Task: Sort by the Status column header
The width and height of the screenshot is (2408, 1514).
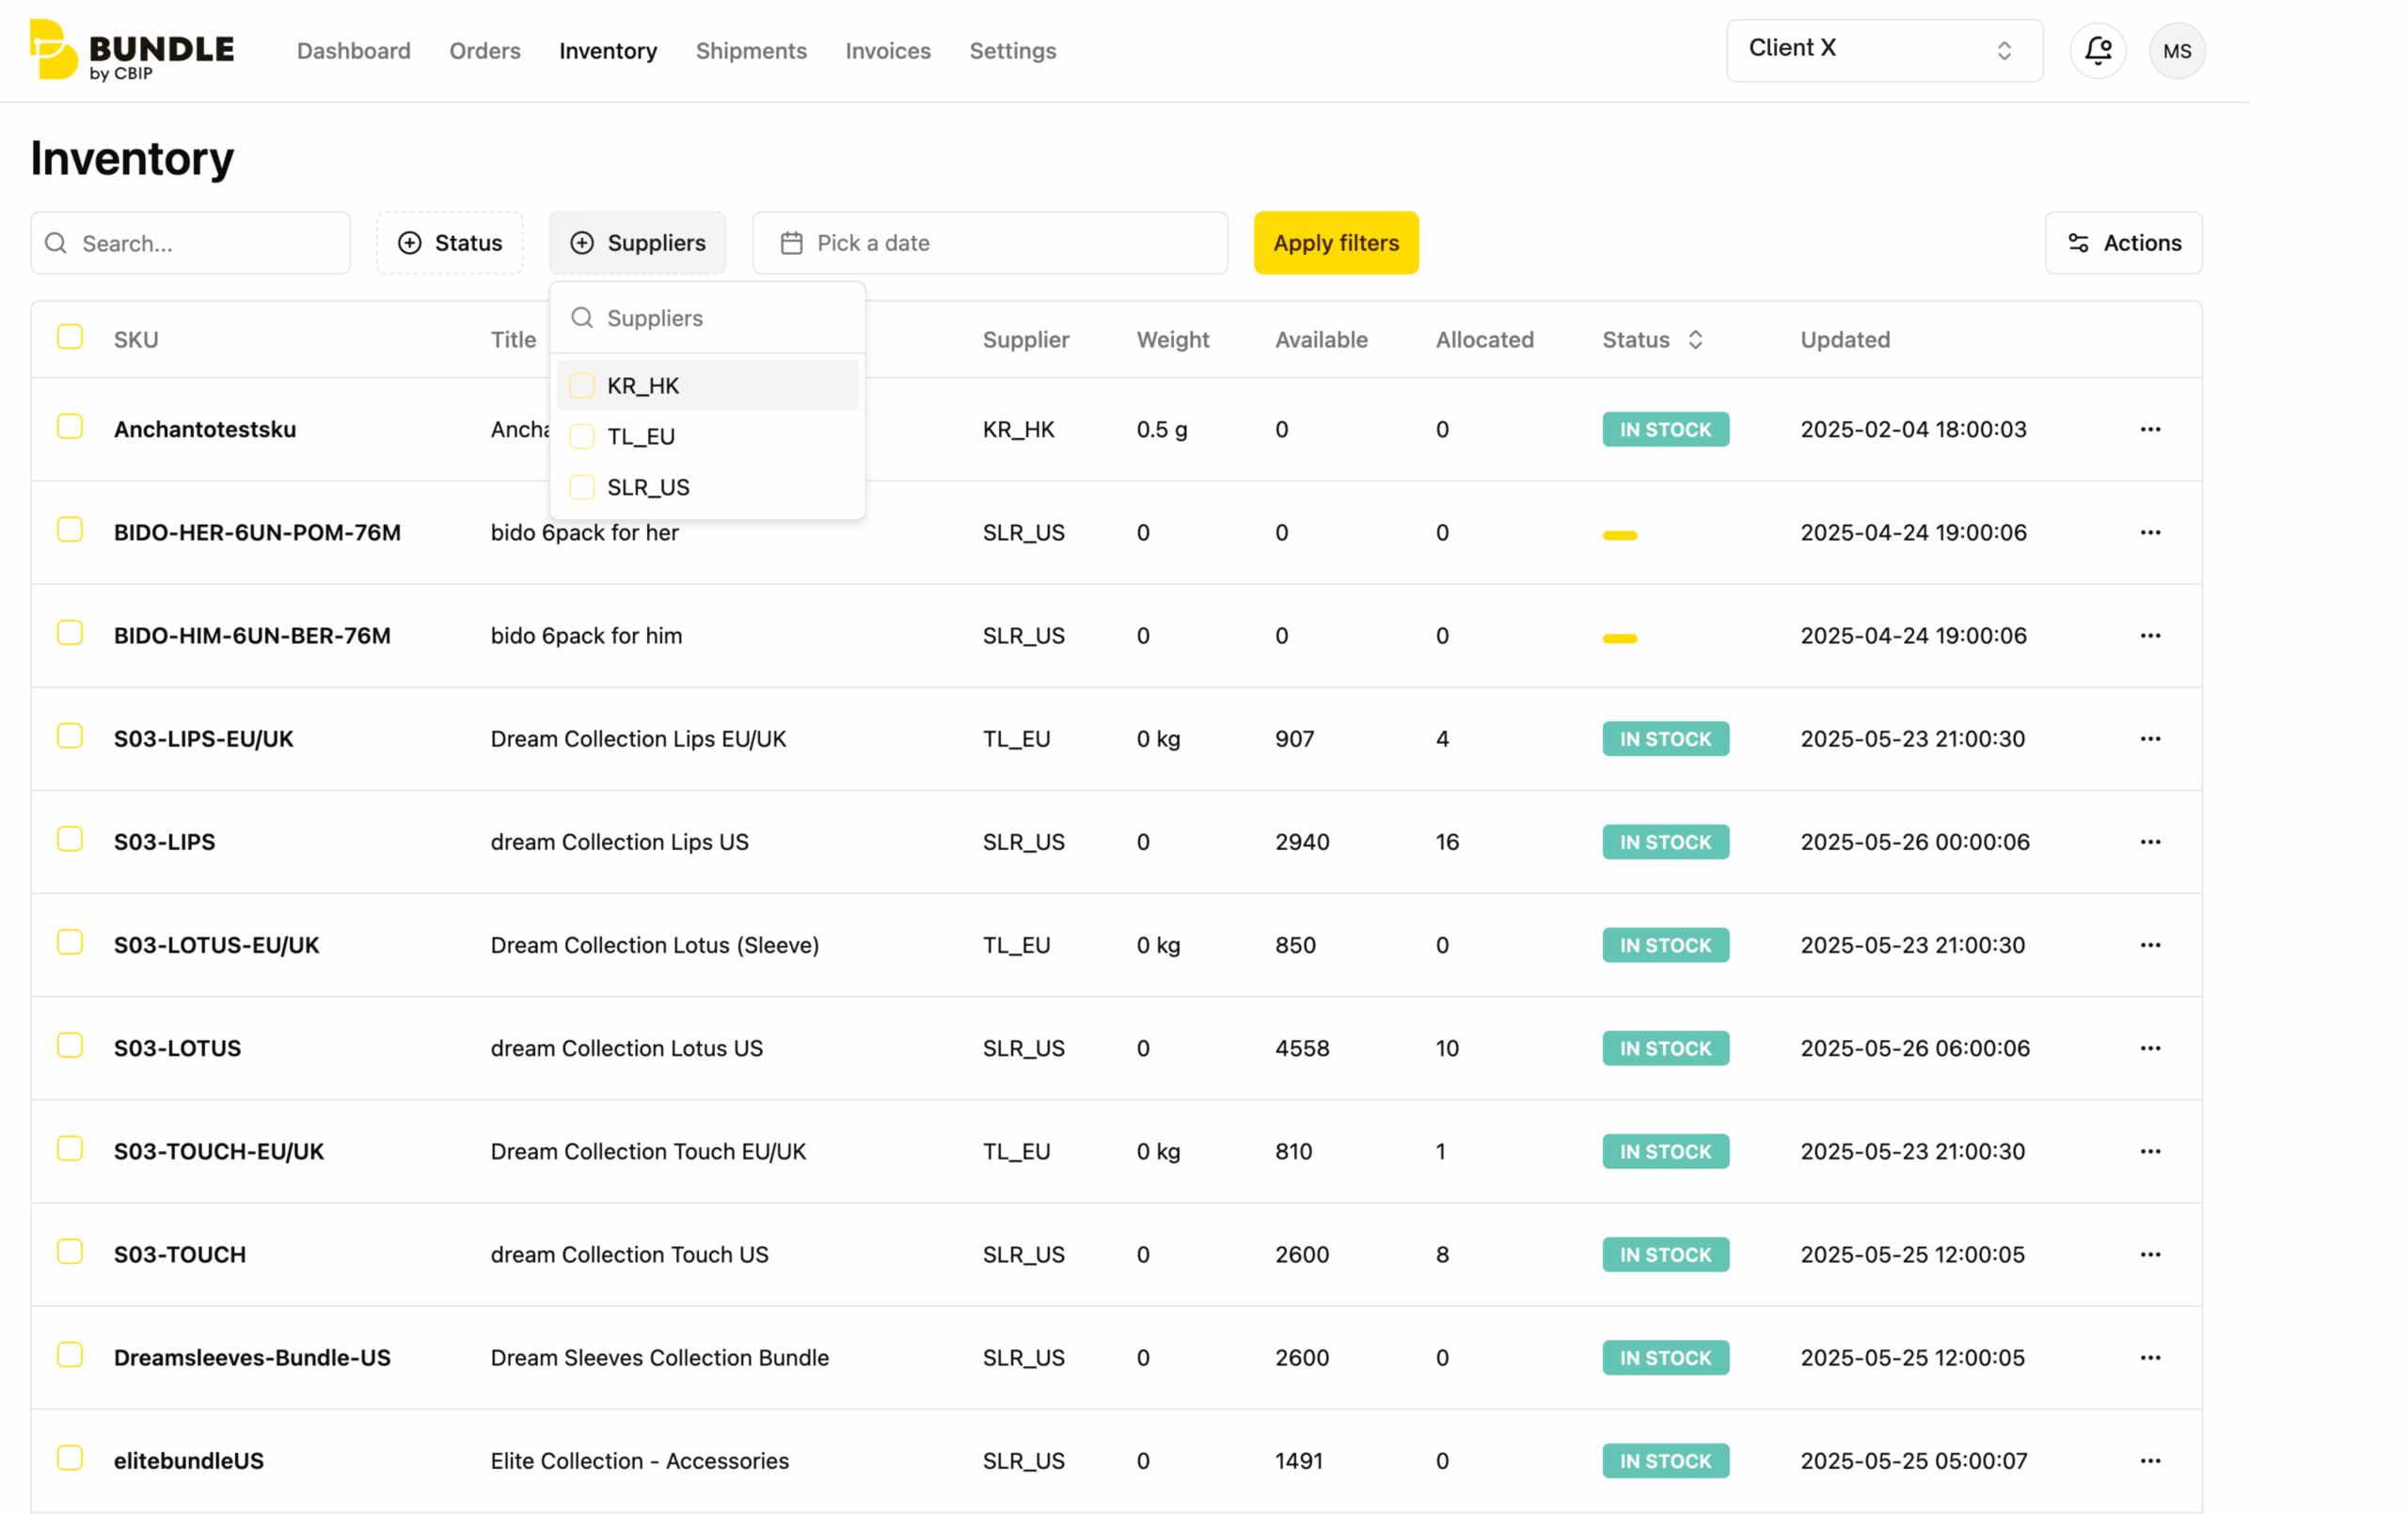Action: tap(1652, 339)
